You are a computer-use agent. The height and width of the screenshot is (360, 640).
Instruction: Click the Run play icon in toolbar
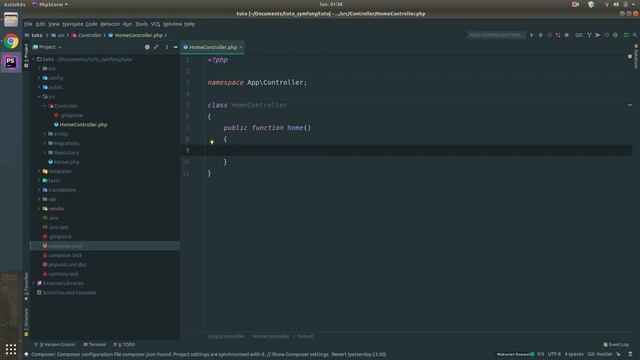[x=531, y=35]
